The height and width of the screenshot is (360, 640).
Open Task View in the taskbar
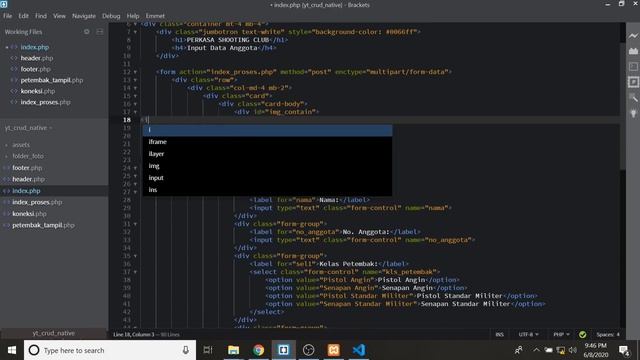point(208,350)
